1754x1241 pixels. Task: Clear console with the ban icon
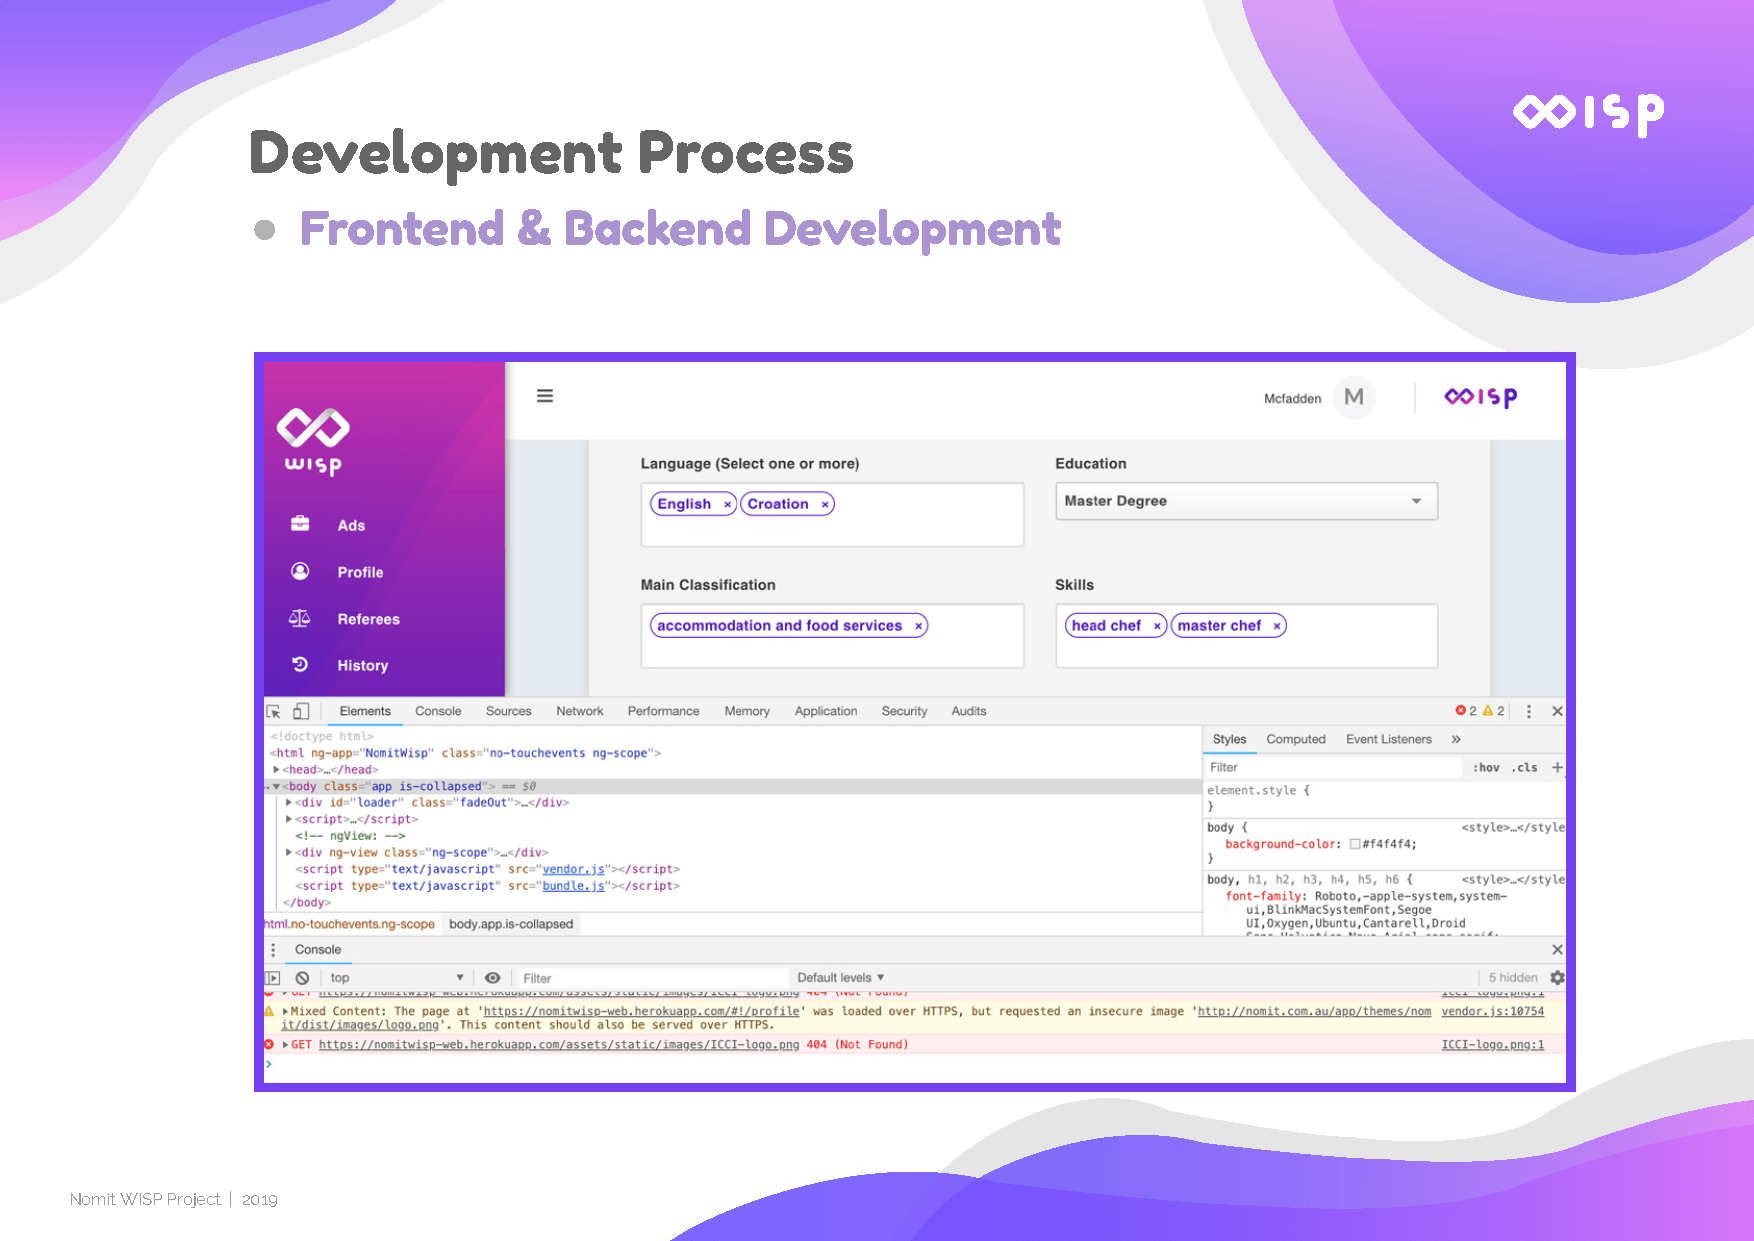click(302, 978)
